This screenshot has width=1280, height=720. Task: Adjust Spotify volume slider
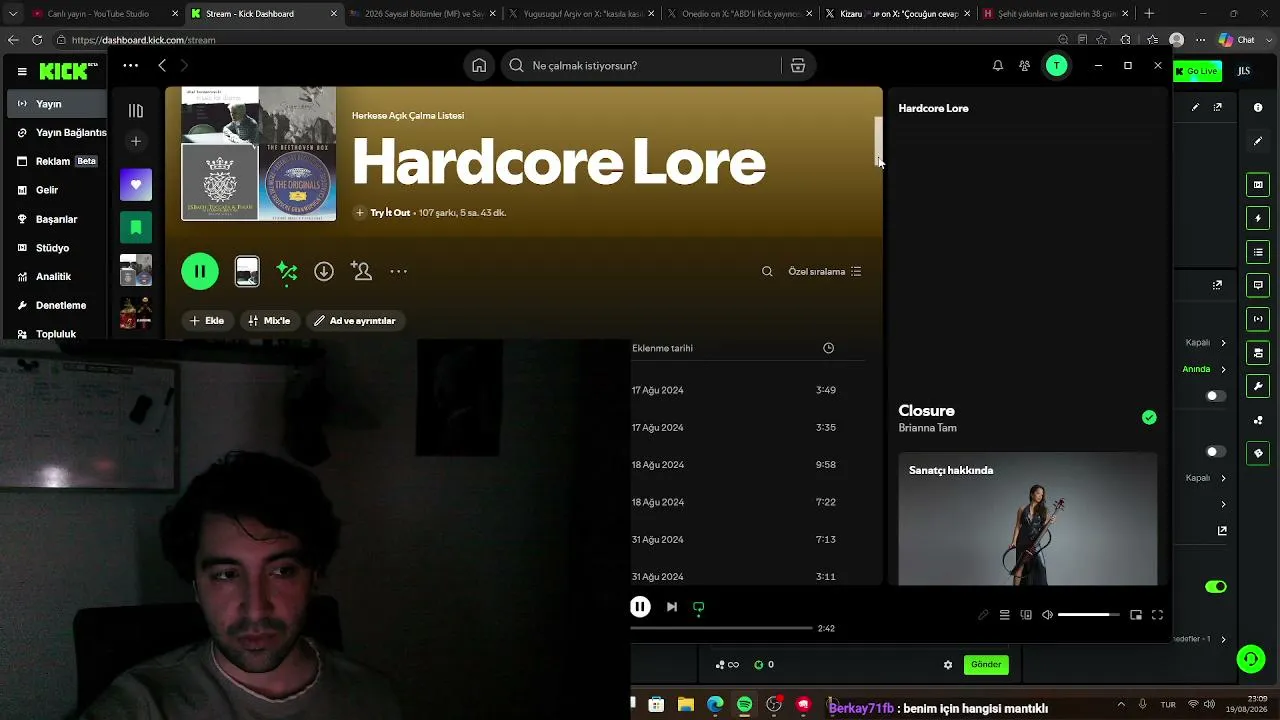click(x=1088, y=615)
